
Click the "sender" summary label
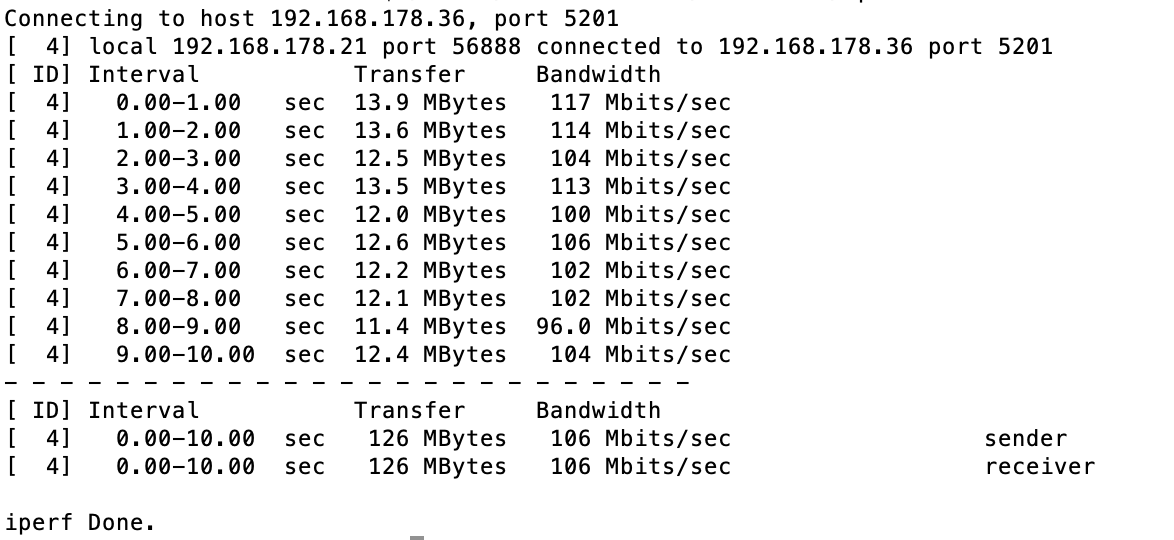point(1025,438)
